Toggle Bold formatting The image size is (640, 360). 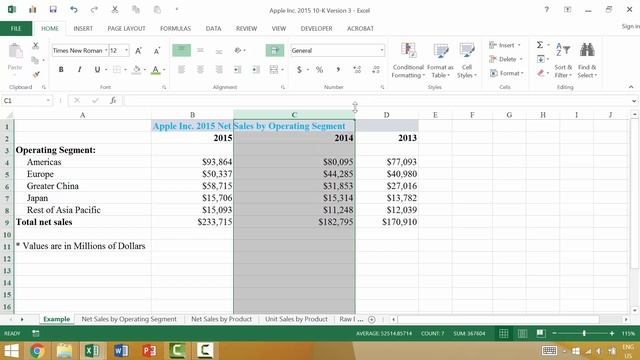pyautogui.click(x=61, y=70)
